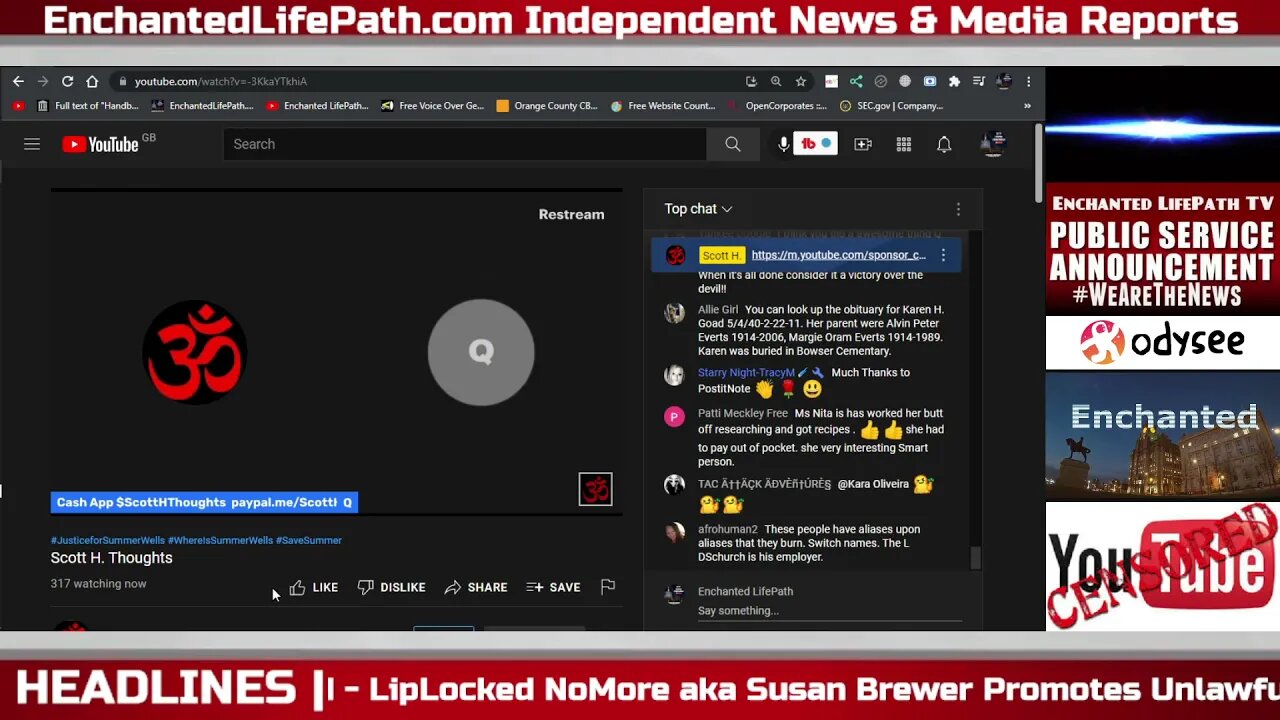Reload the YouTube page
Screen dimensions: 1280x720
67,81
